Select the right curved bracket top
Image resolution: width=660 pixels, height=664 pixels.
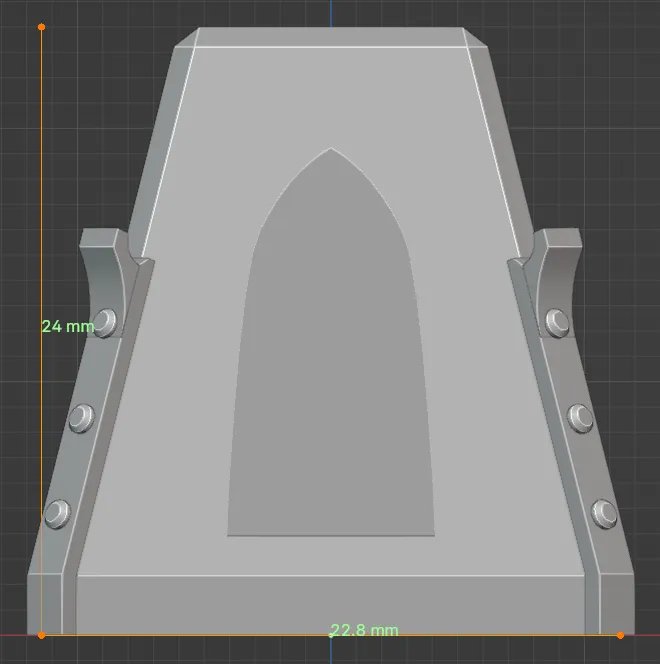click(557, 239)
